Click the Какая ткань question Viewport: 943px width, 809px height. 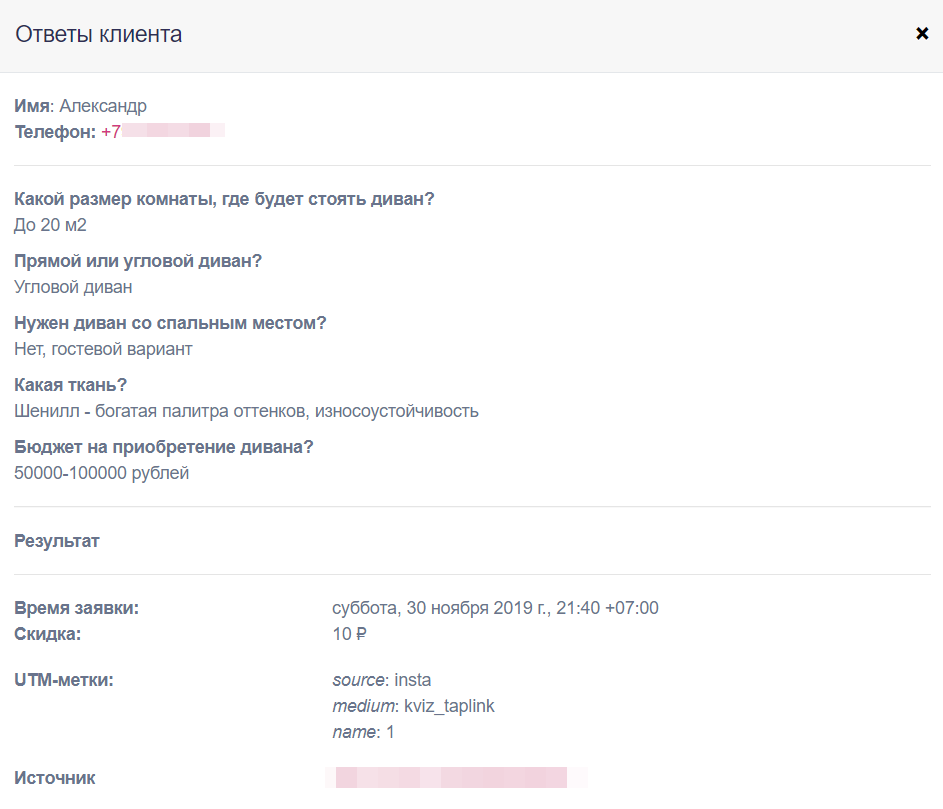[70, 385]
